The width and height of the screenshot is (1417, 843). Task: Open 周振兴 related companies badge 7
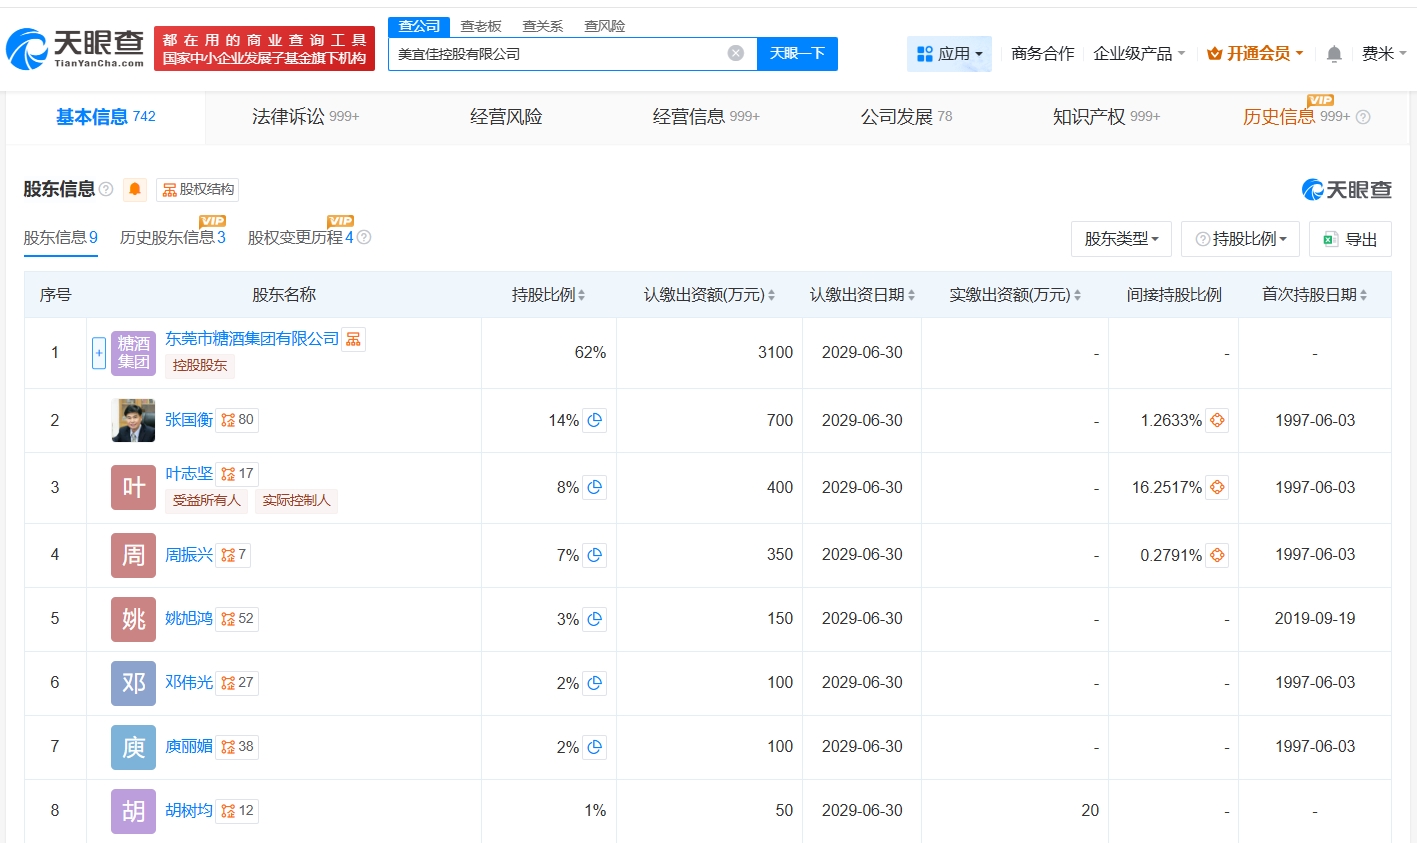pyautogui.click(x=233, y=555)
